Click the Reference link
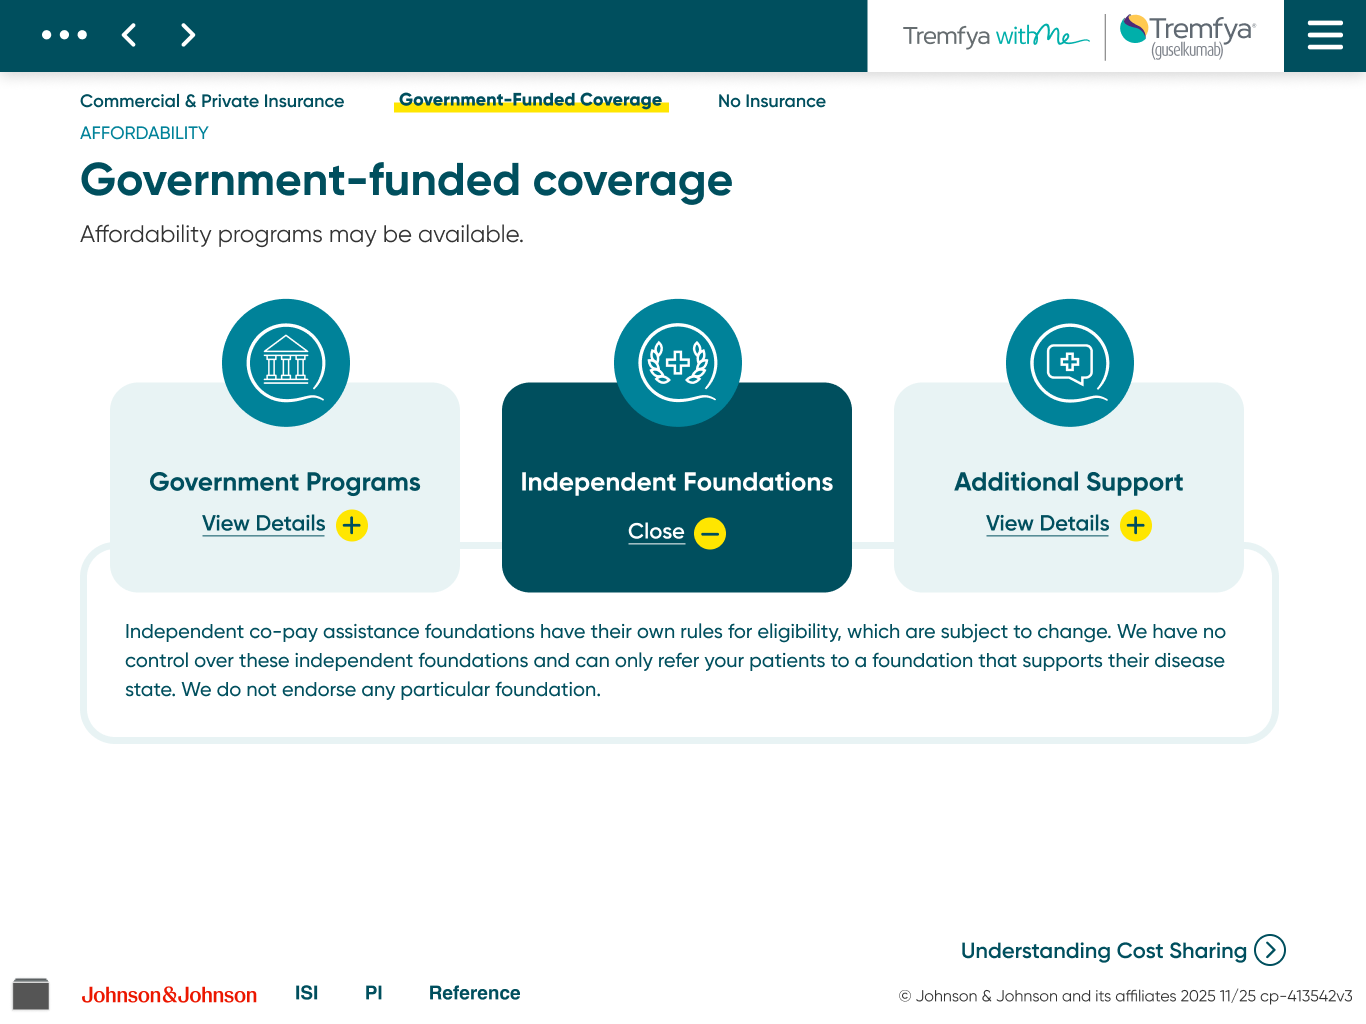1366x1024 pixels. [474, 993]
